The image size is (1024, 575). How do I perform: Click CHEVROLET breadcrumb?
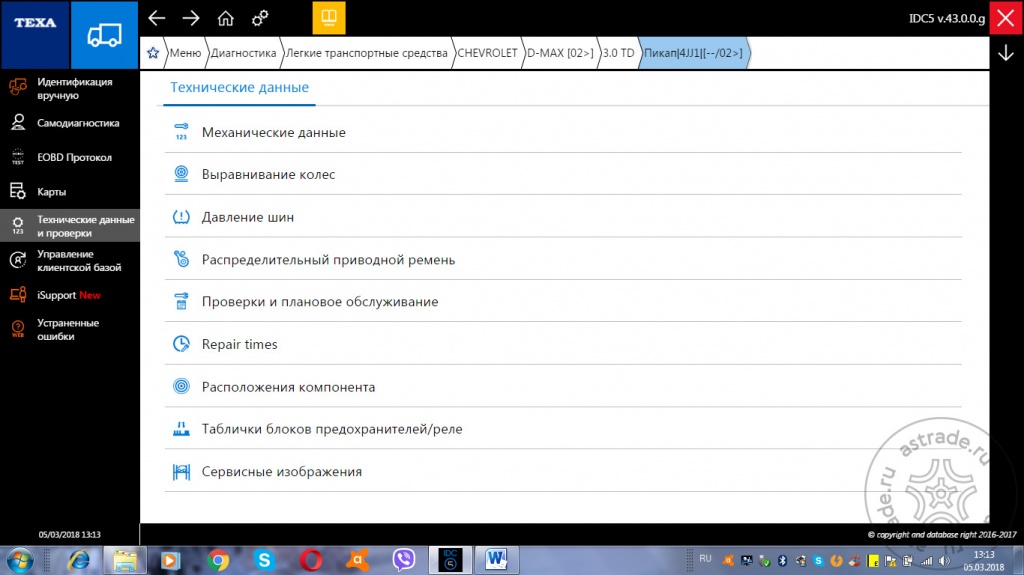coord(487,53)
